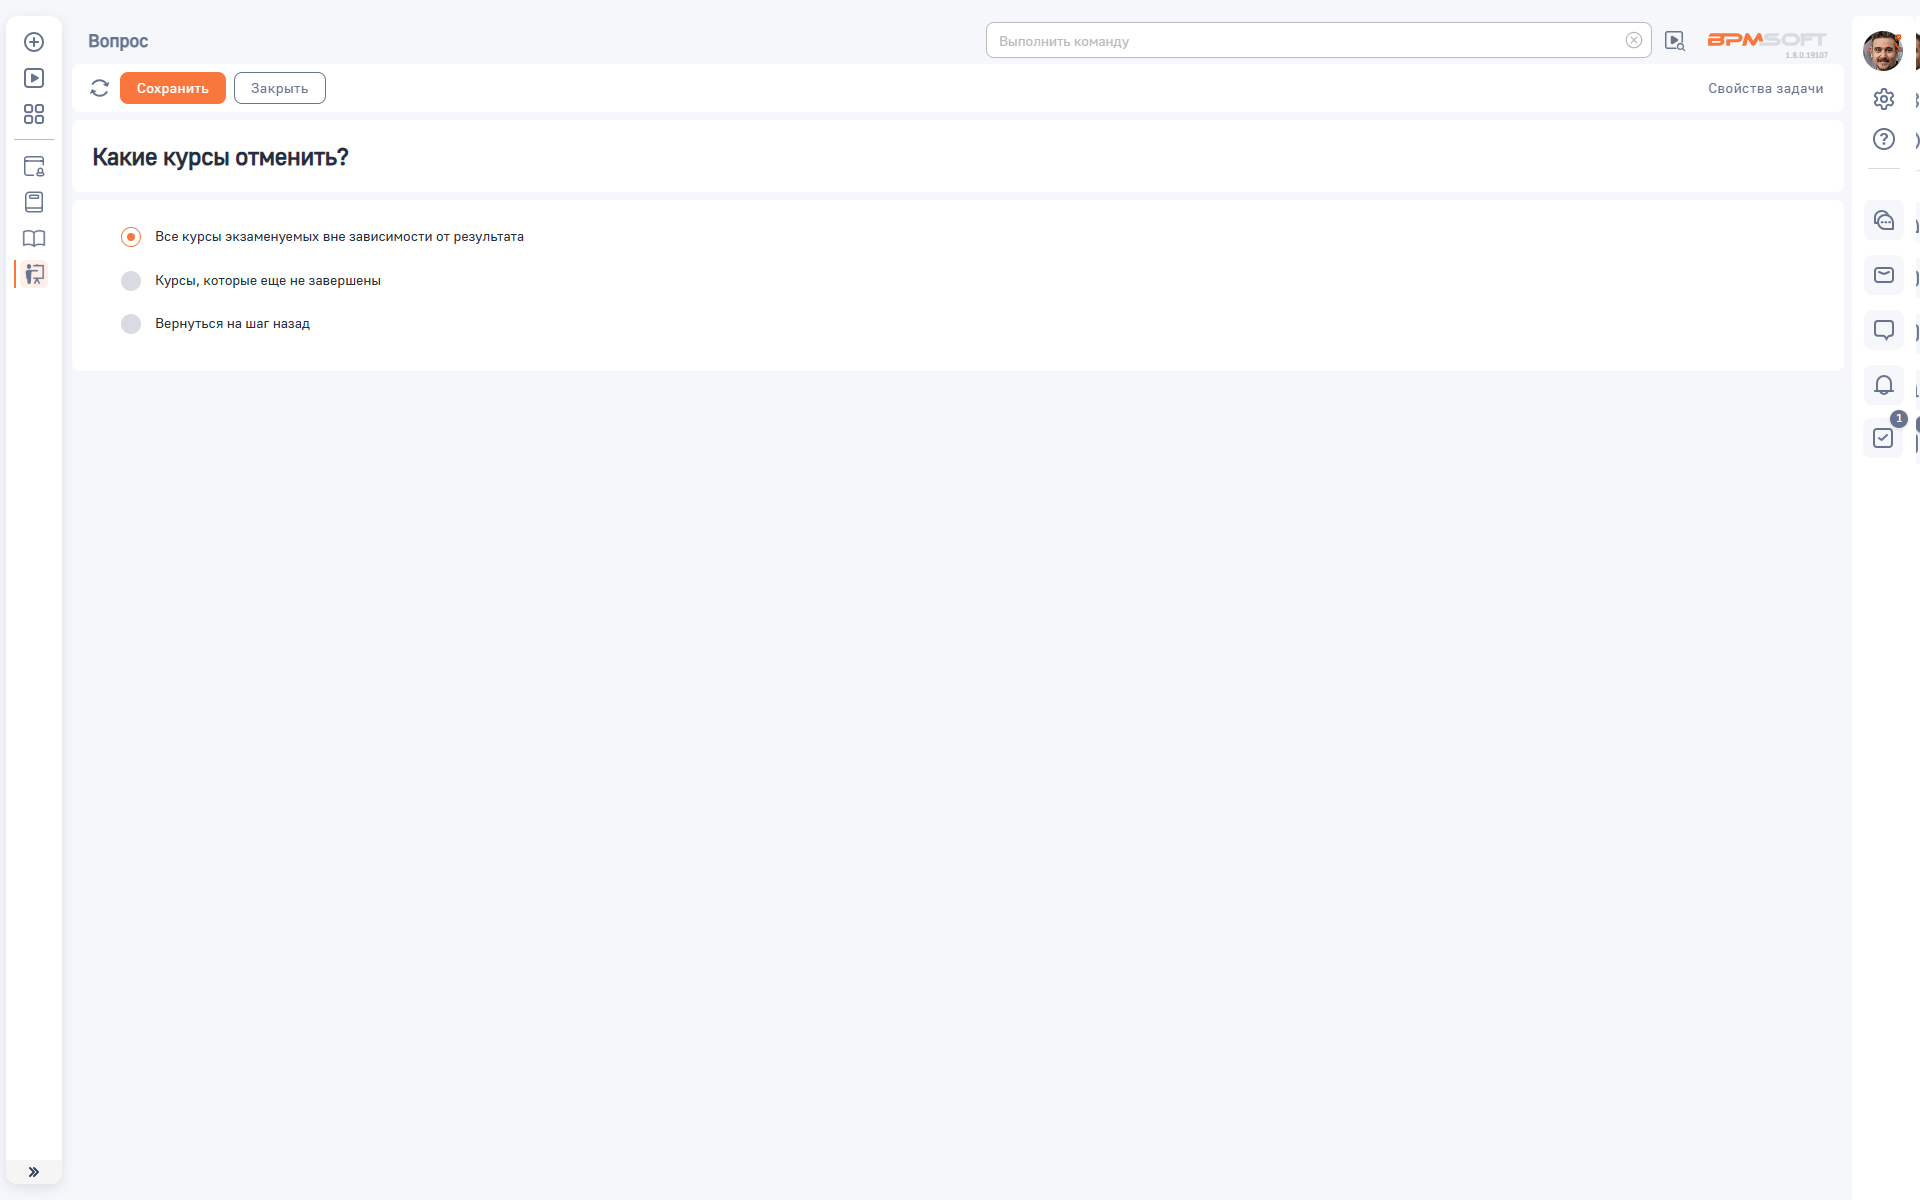Screen dimensions: 1920x1200
Task: Expand the left sidebar with double chevron
Action: (x=34, y=1172)
